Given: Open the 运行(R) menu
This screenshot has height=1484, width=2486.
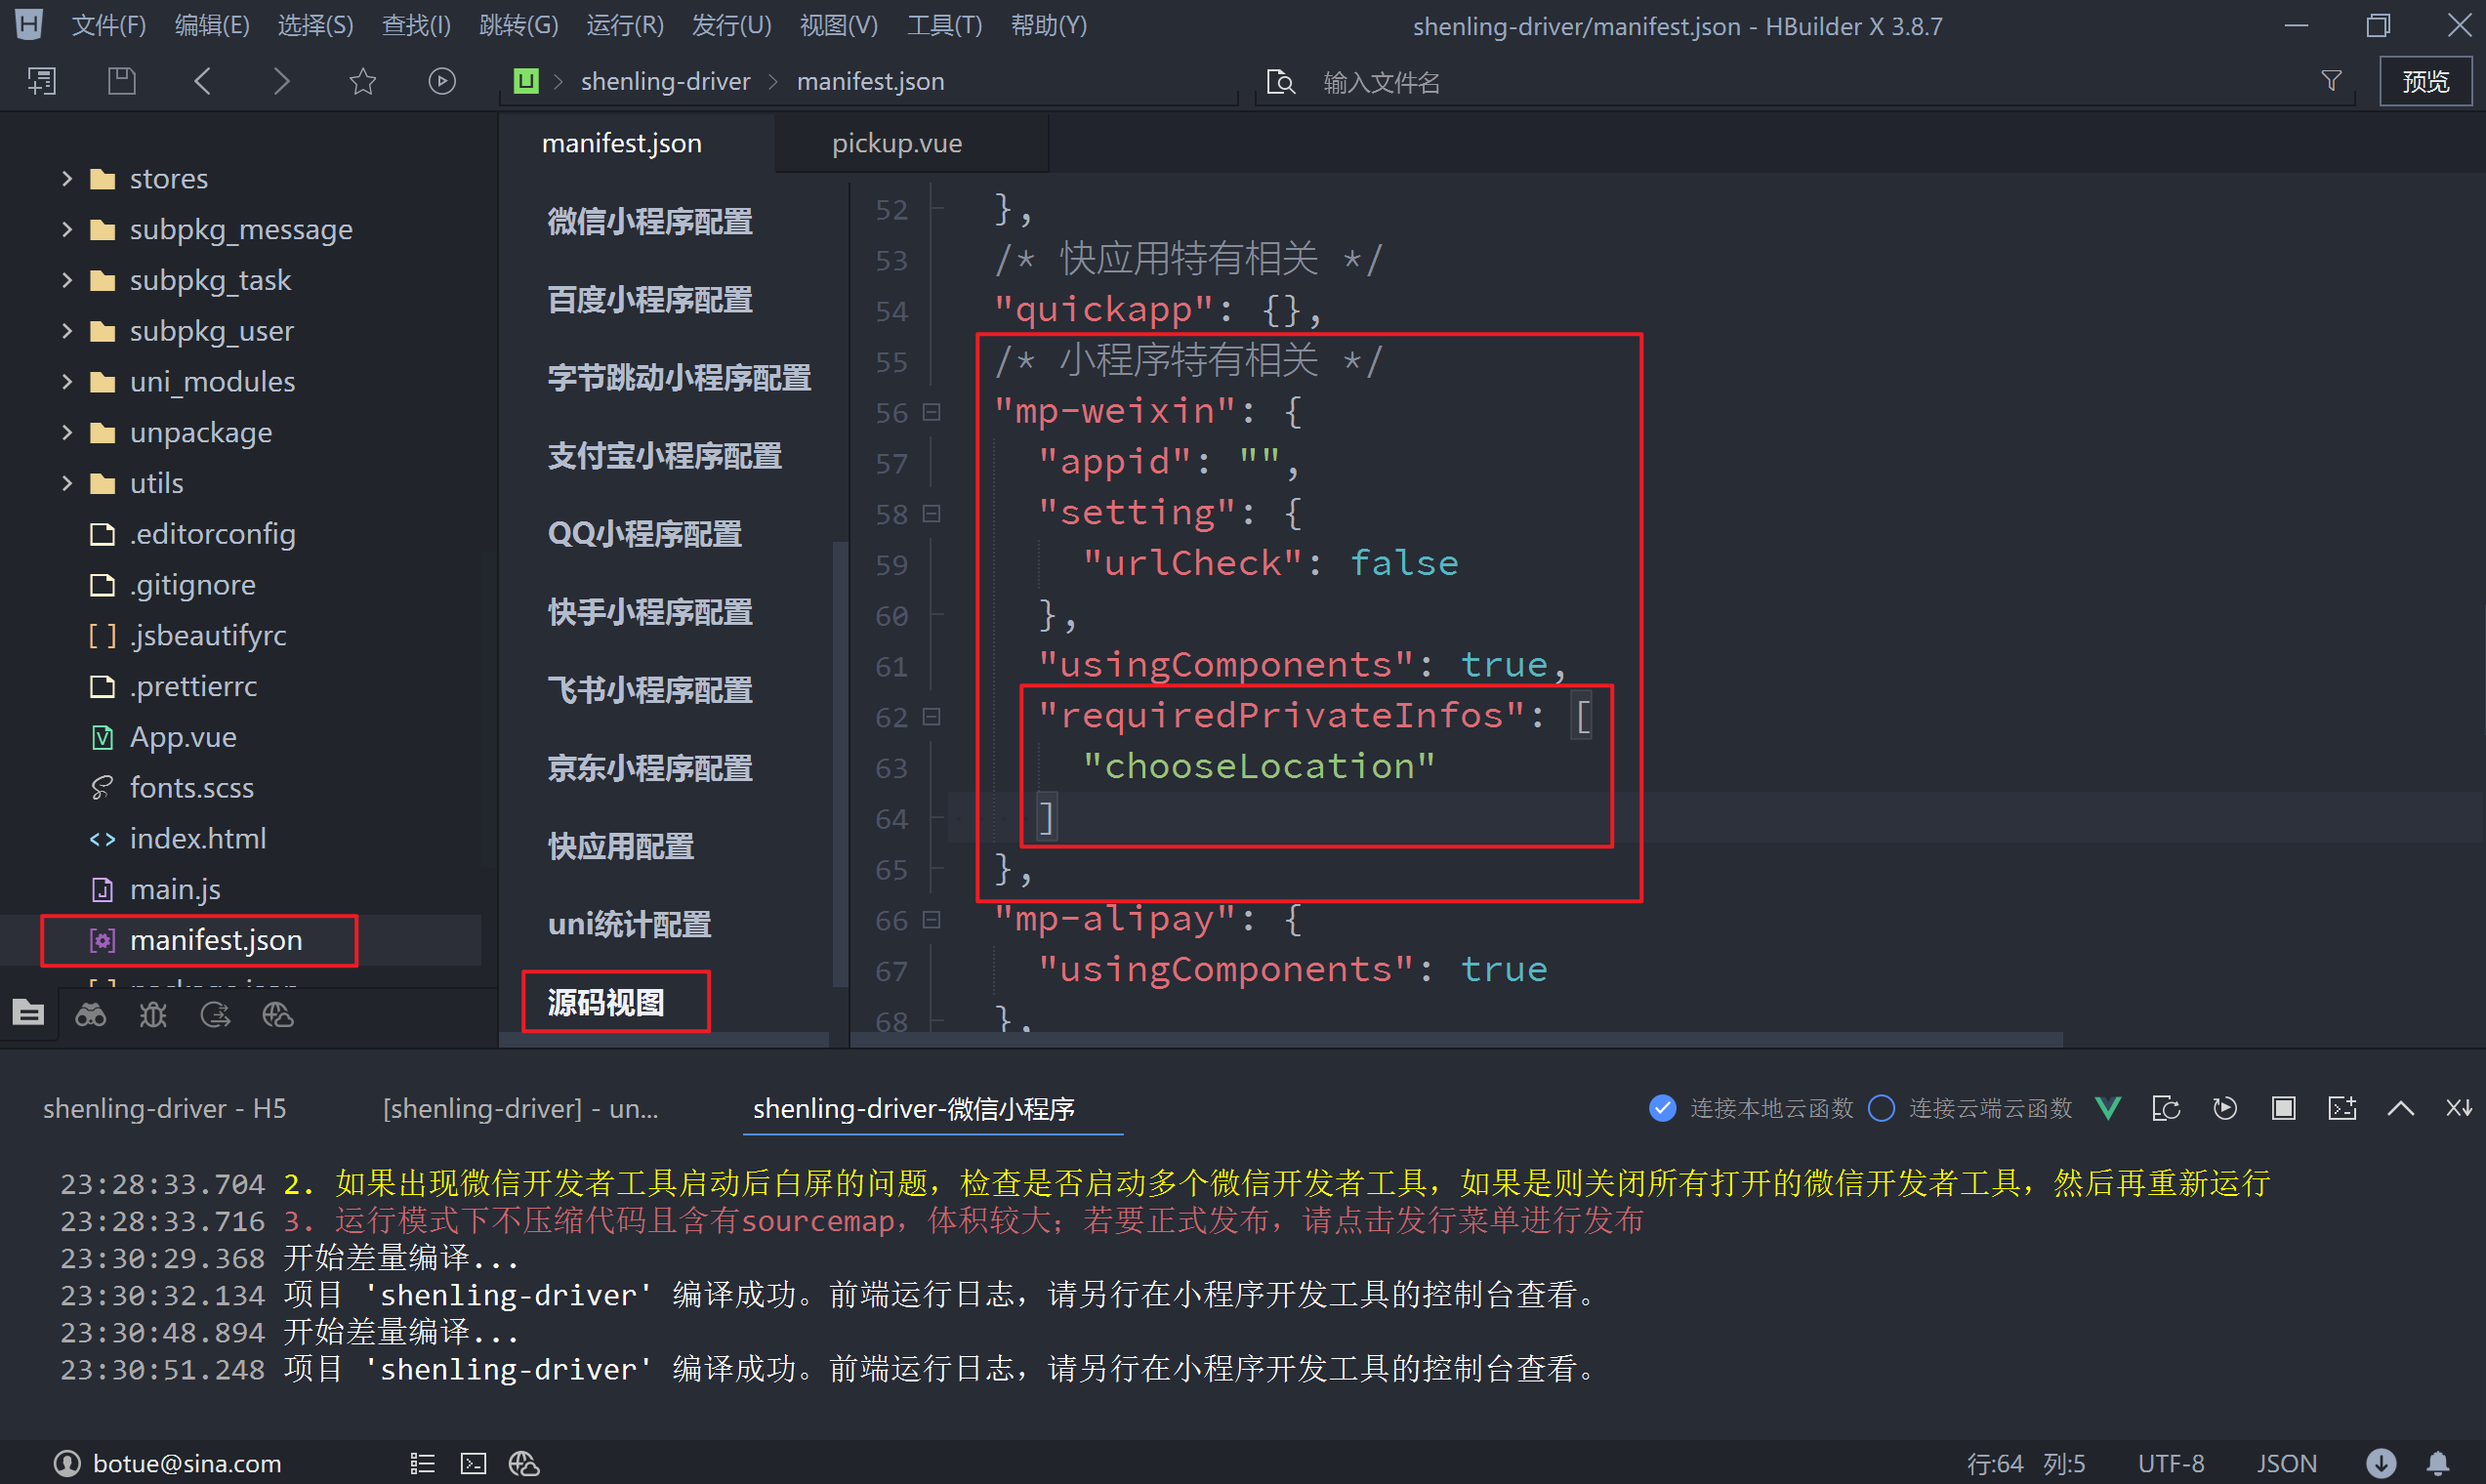Looking at the screenshot, I should click(624, 25).
